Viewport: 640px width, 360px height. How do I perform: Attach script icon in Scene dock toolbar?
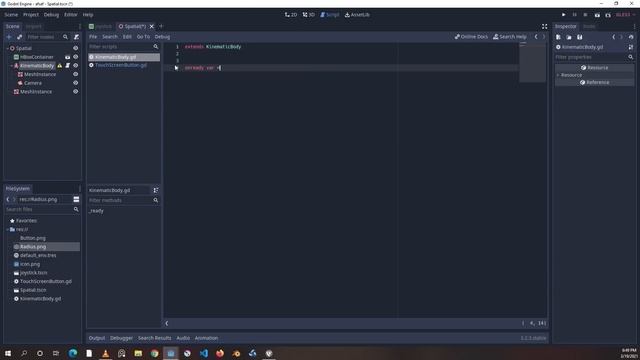(x=76, y=37)
